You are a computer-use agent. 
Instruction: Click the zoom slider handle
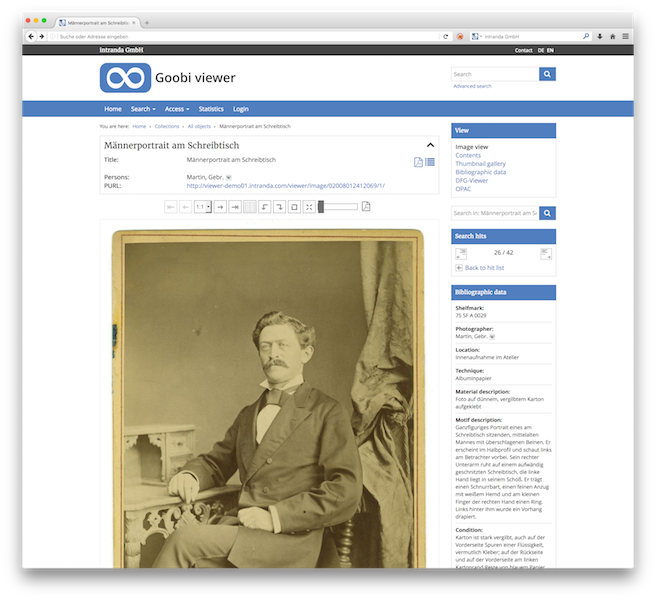click(x=321, y=207)
